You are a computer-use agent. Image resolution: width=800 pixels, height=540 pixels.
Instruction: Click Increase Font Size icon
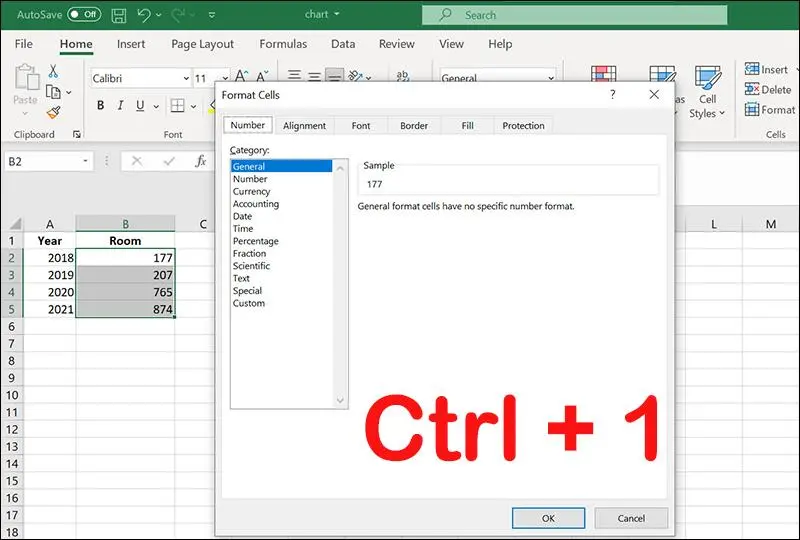point(241,77)
